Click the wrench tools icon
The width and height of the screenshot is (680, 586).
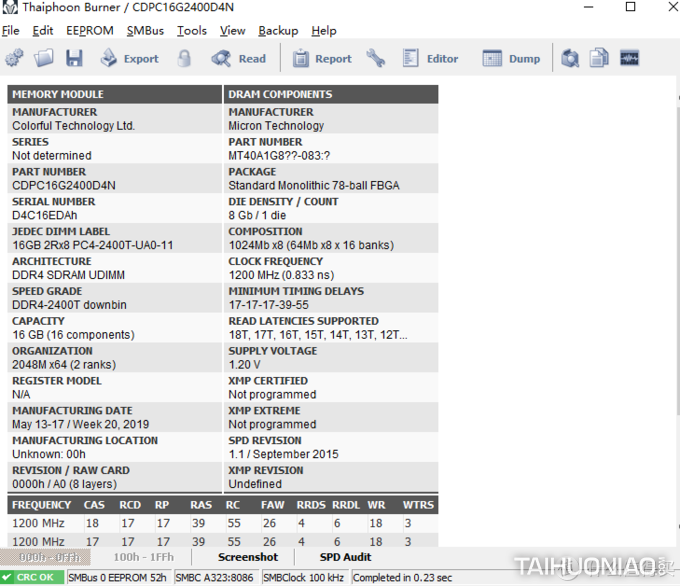coord(376,58)
